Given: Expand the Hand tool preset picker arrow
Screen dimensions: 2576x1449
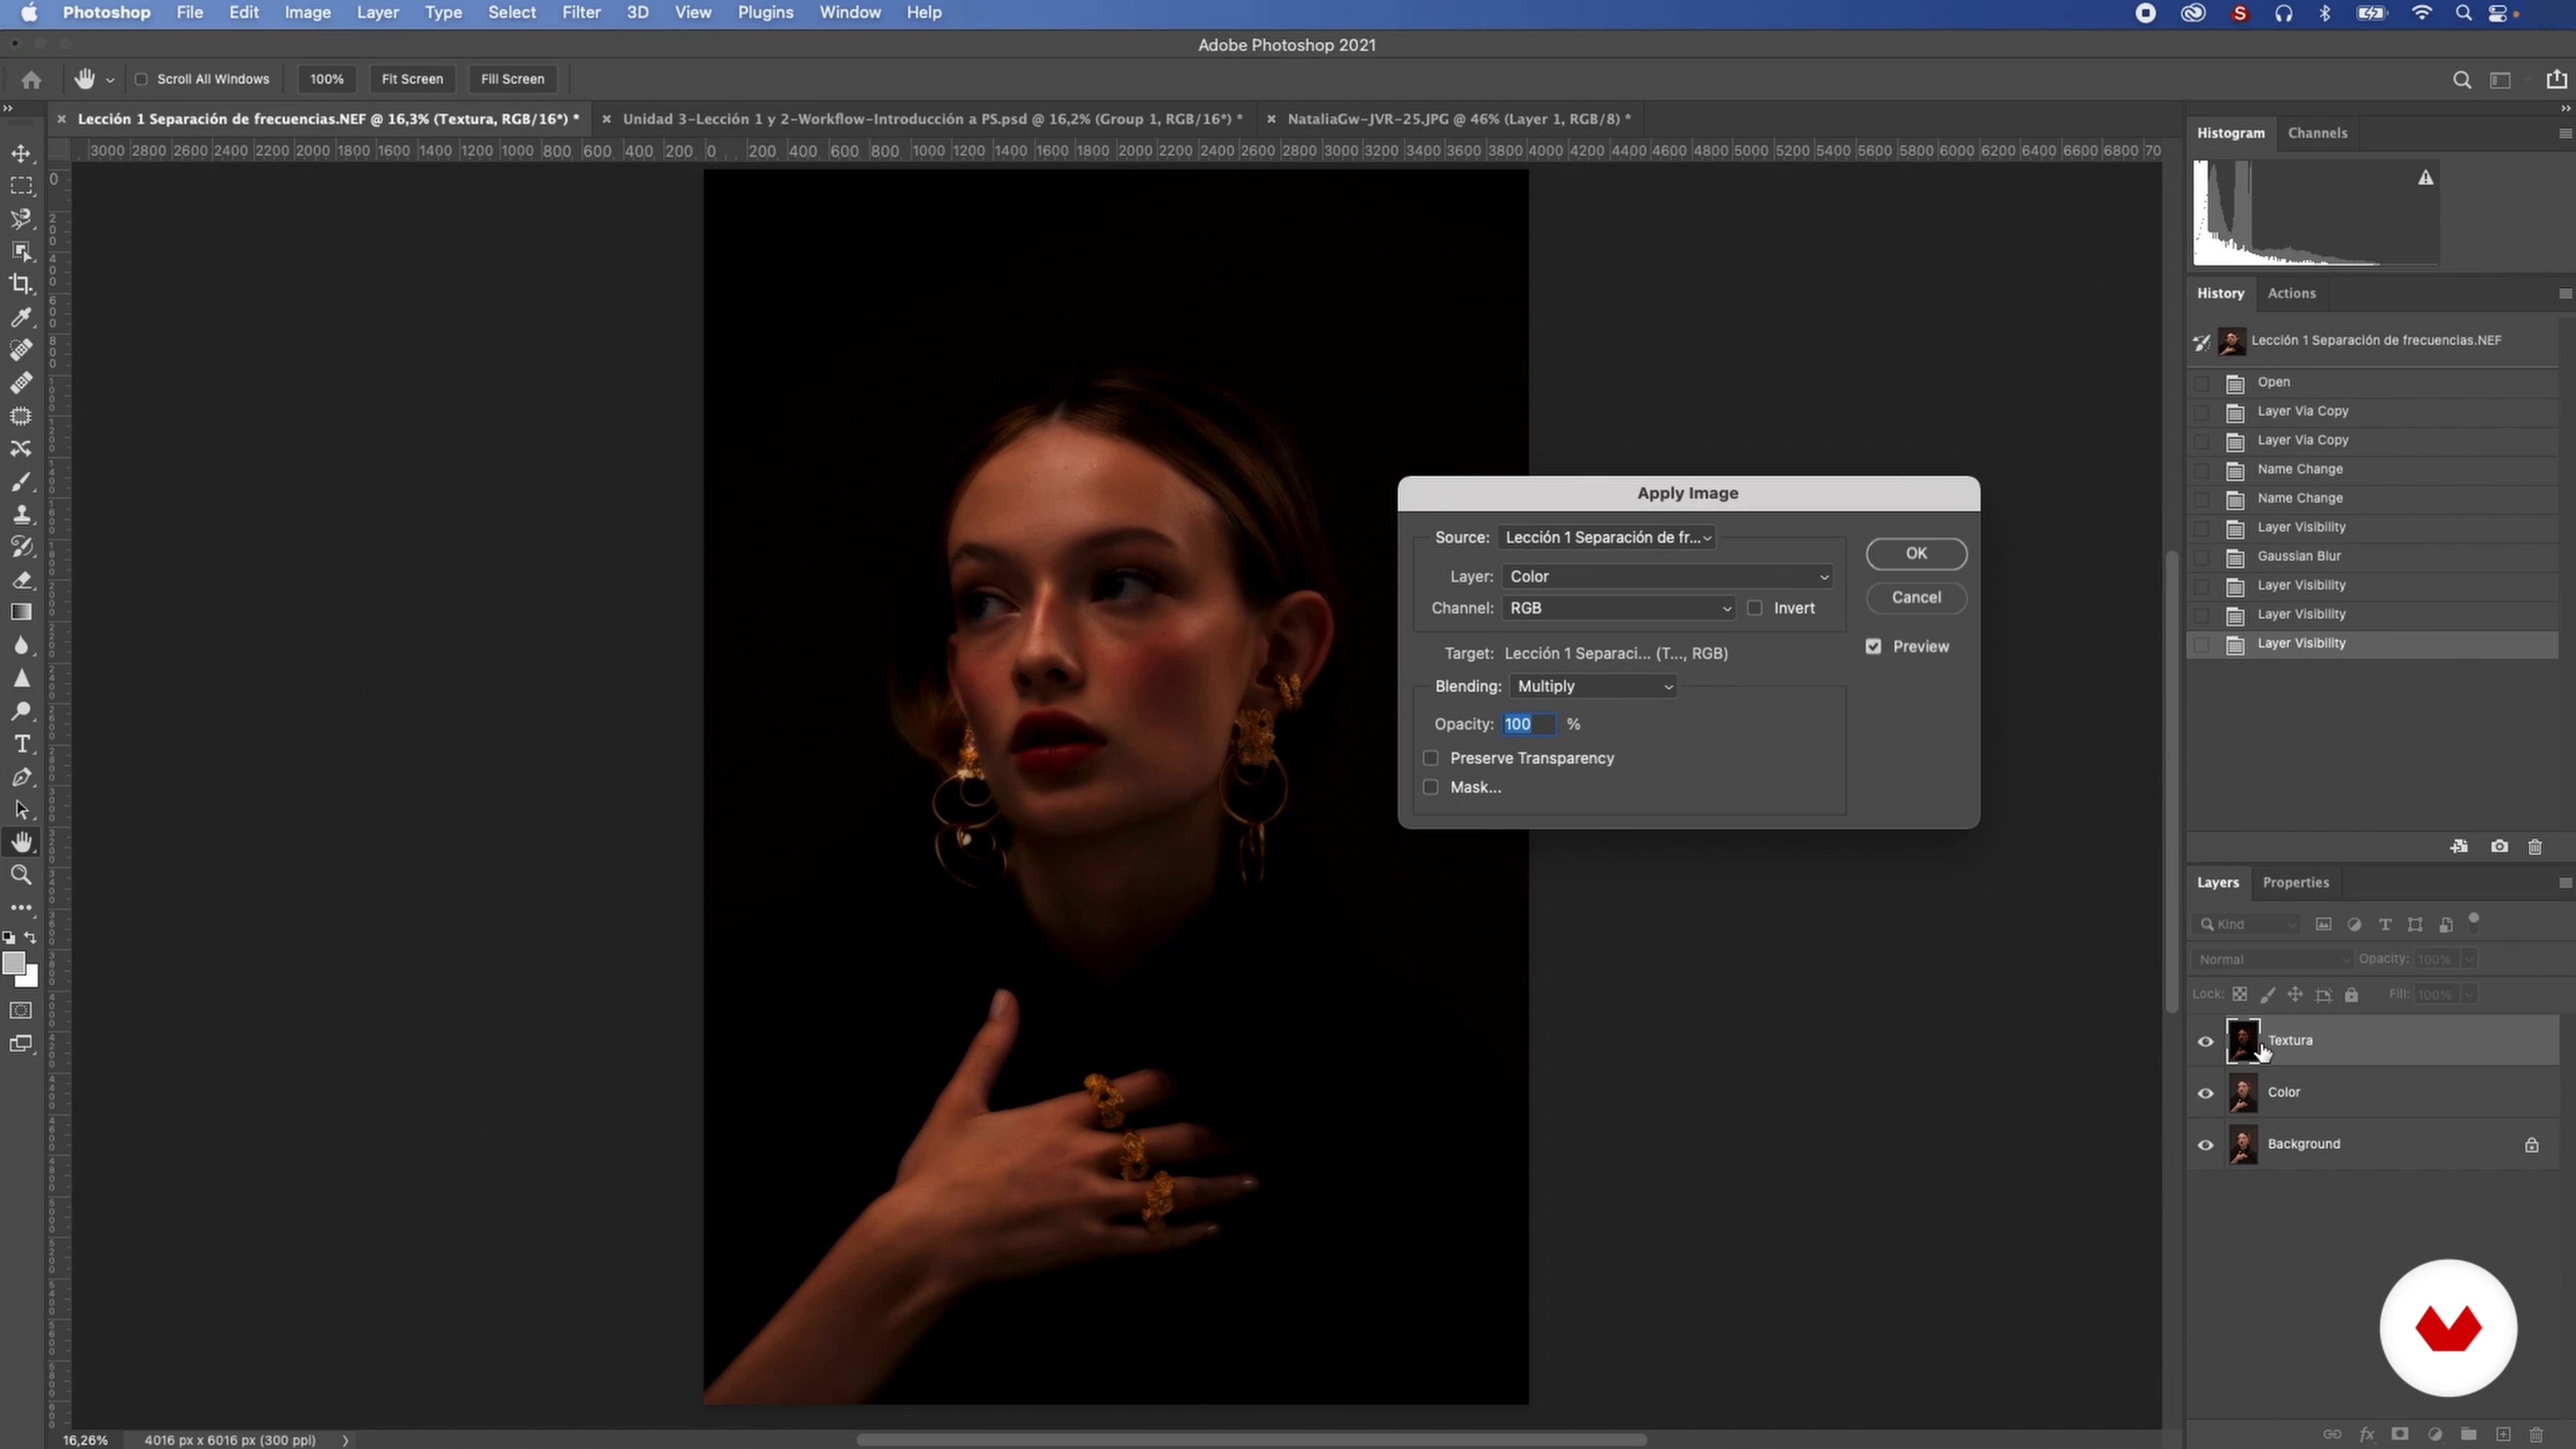Looking at the screenshot, I should pyautogui.click(x=110, y=79).
